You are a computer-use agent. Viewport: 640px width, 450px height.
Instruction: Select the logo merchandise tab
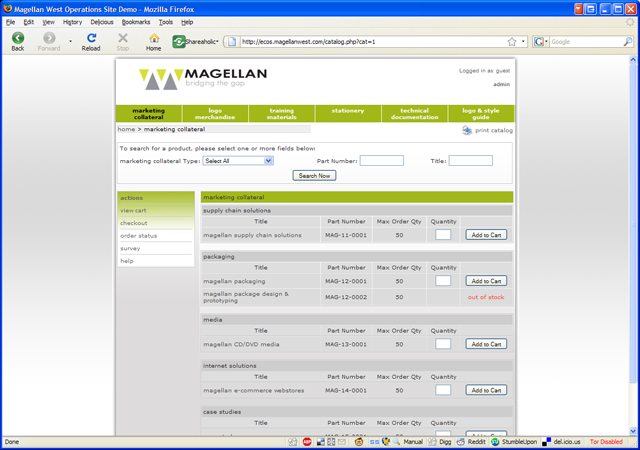coord(215,114)
